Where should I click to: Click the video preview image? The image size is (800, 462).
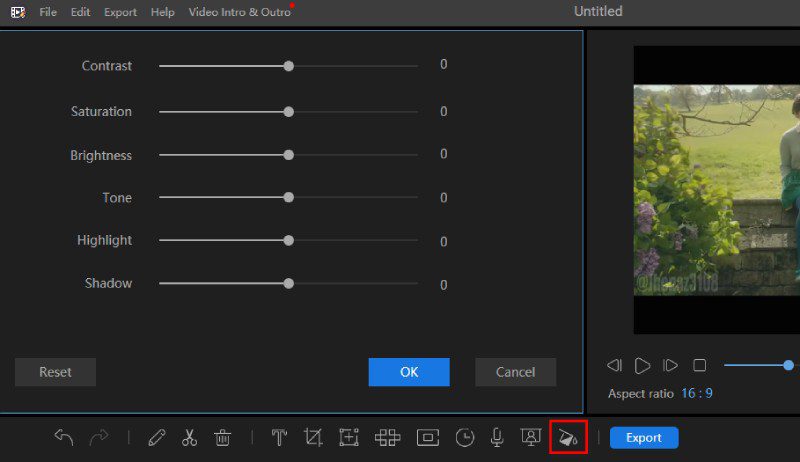pos(716,190)
